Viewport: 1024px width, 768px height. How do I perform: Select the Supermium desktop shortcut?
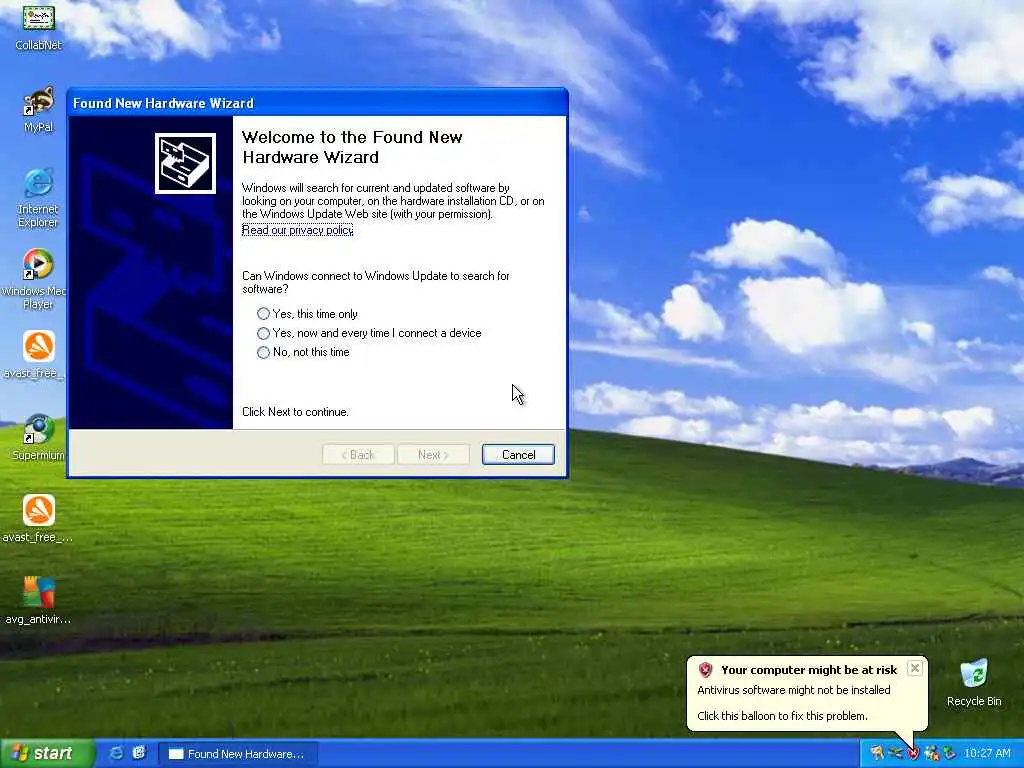click(x=38, y=437)
